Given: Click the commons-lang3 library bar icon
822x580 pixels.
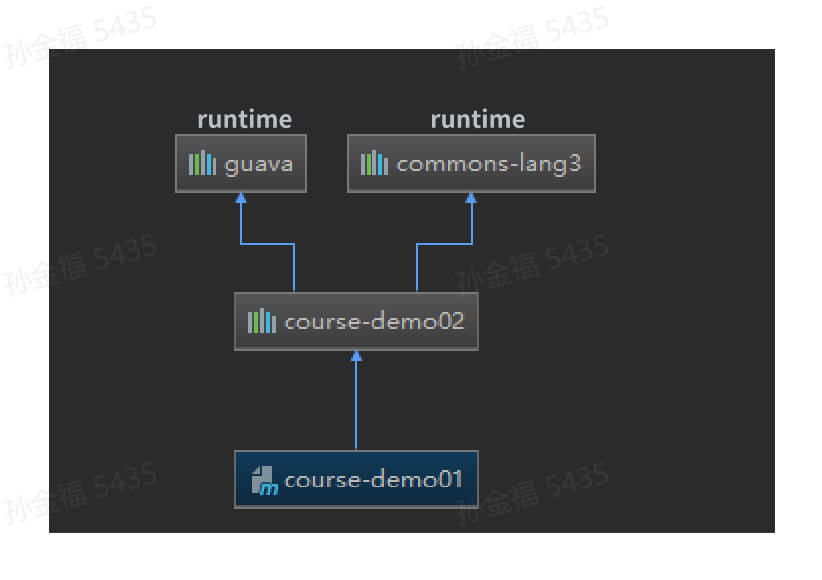Looking at the screenshot, I should (374, 163).
